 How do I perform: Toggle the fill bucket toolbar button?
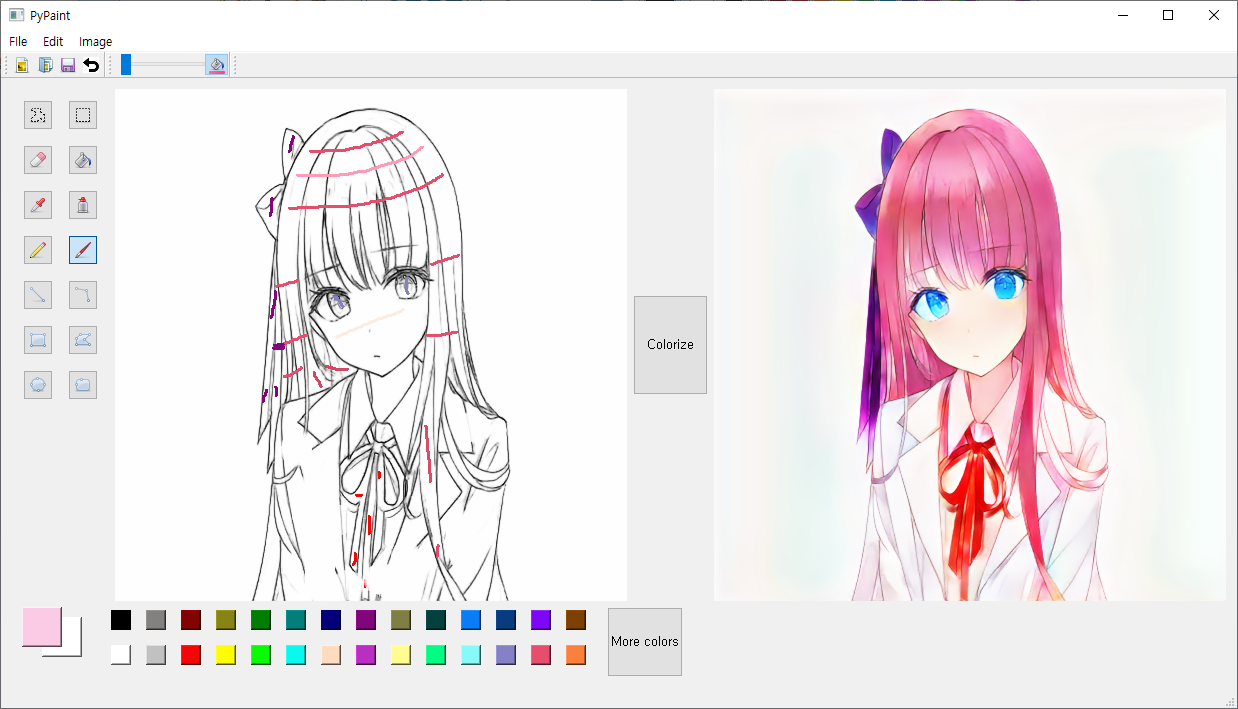[x=217, y=65]
